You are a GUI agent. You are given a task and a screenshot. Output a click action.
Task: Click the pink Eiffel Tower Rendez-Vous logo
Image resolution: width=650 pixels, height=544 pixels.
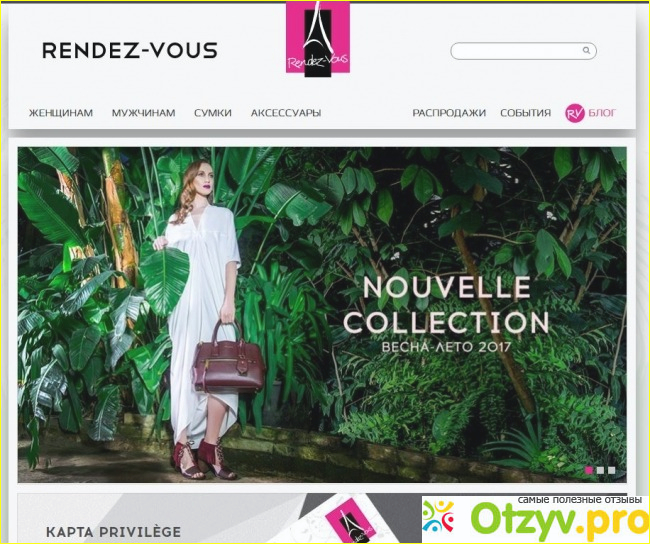pyautogui.click(x=318, y=38)
